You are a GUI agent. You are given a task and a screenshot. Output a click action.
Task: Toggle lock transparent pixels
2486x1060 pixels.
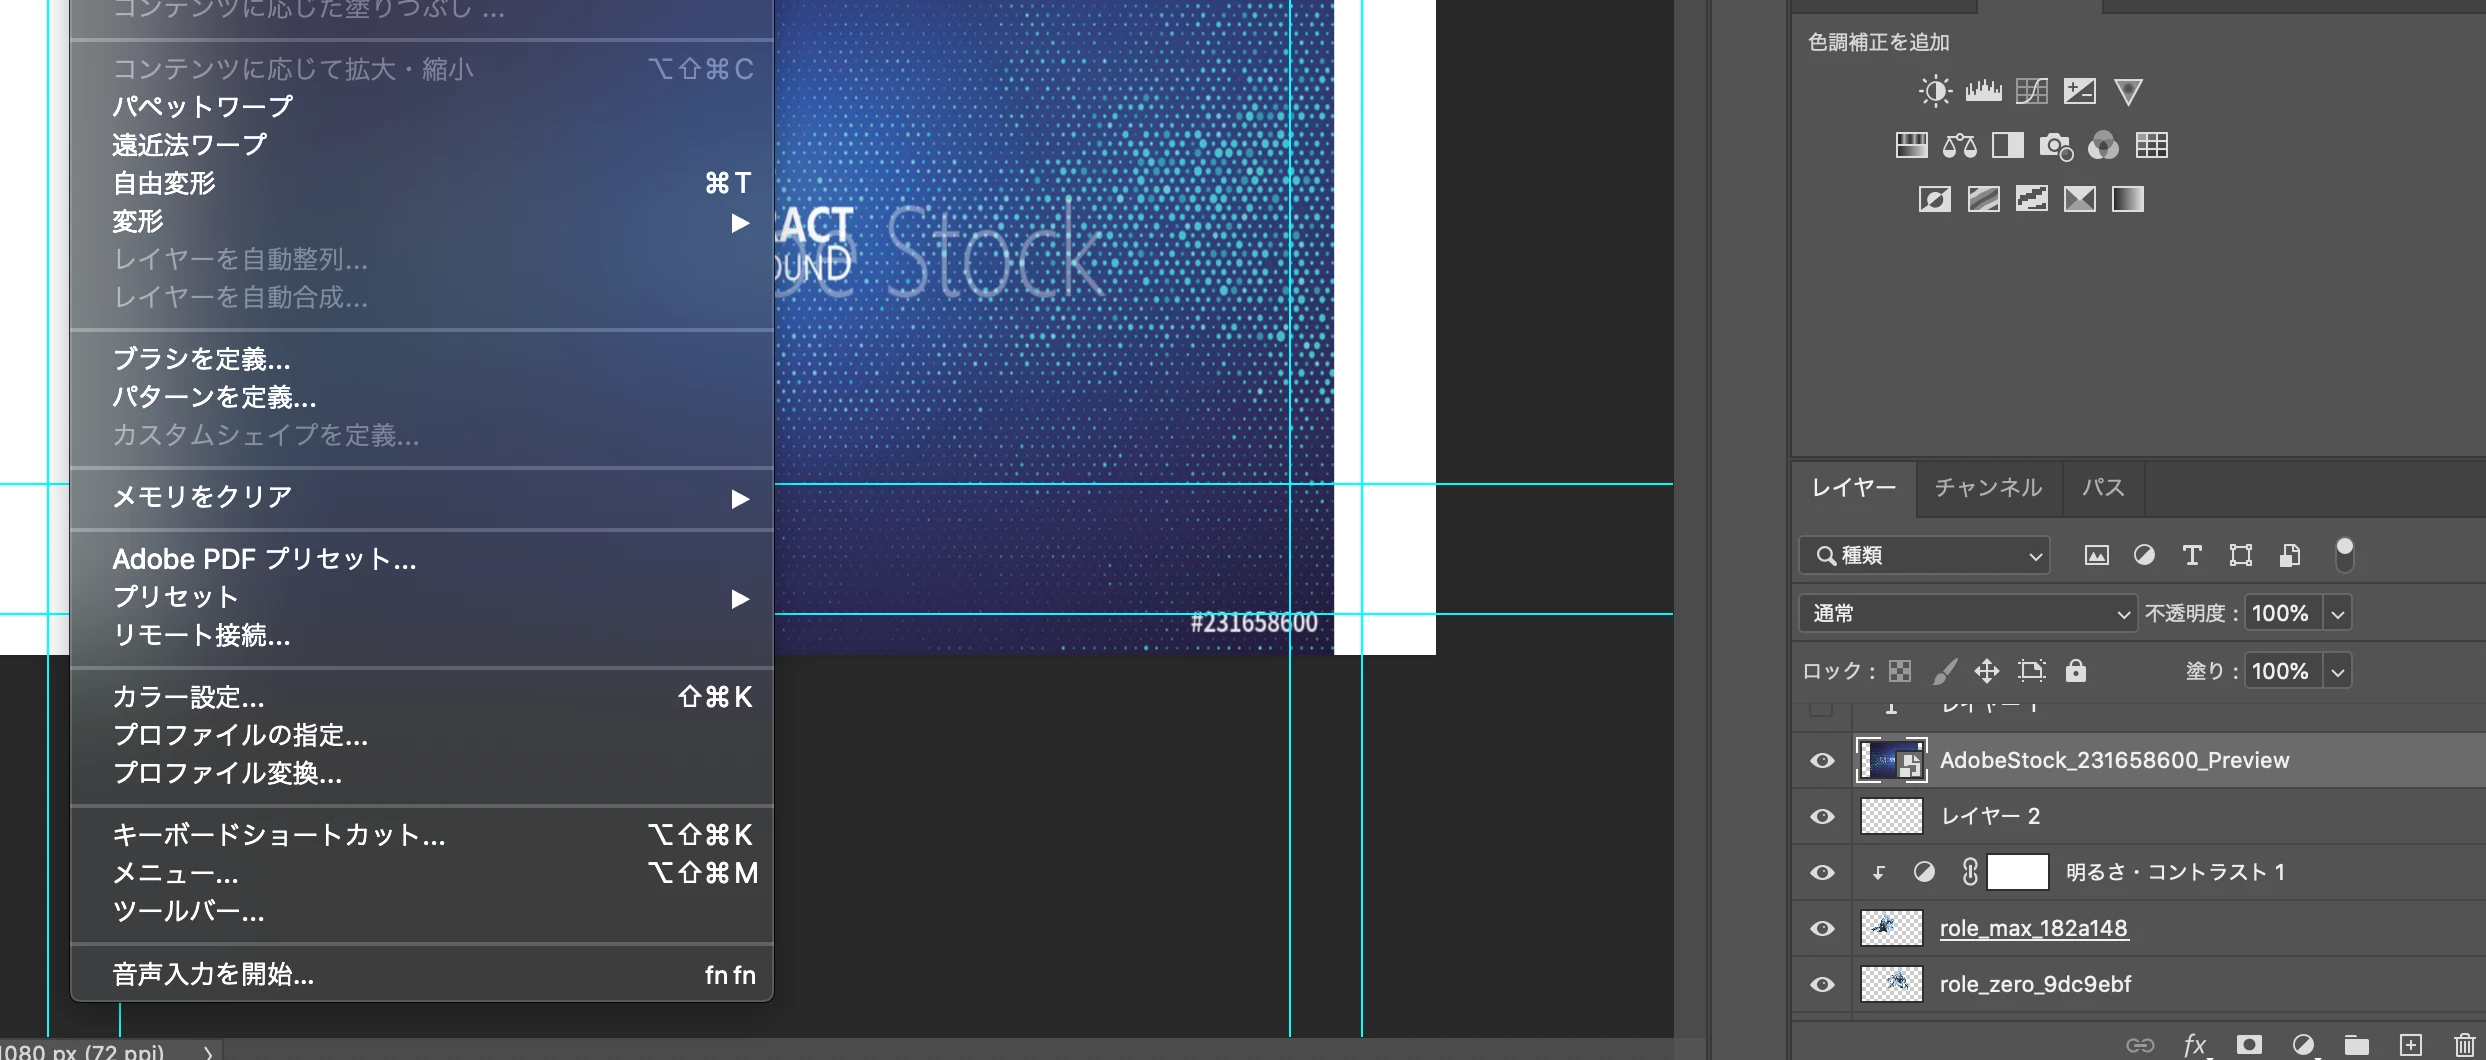pyautogui.click(x=1900, y=671)
